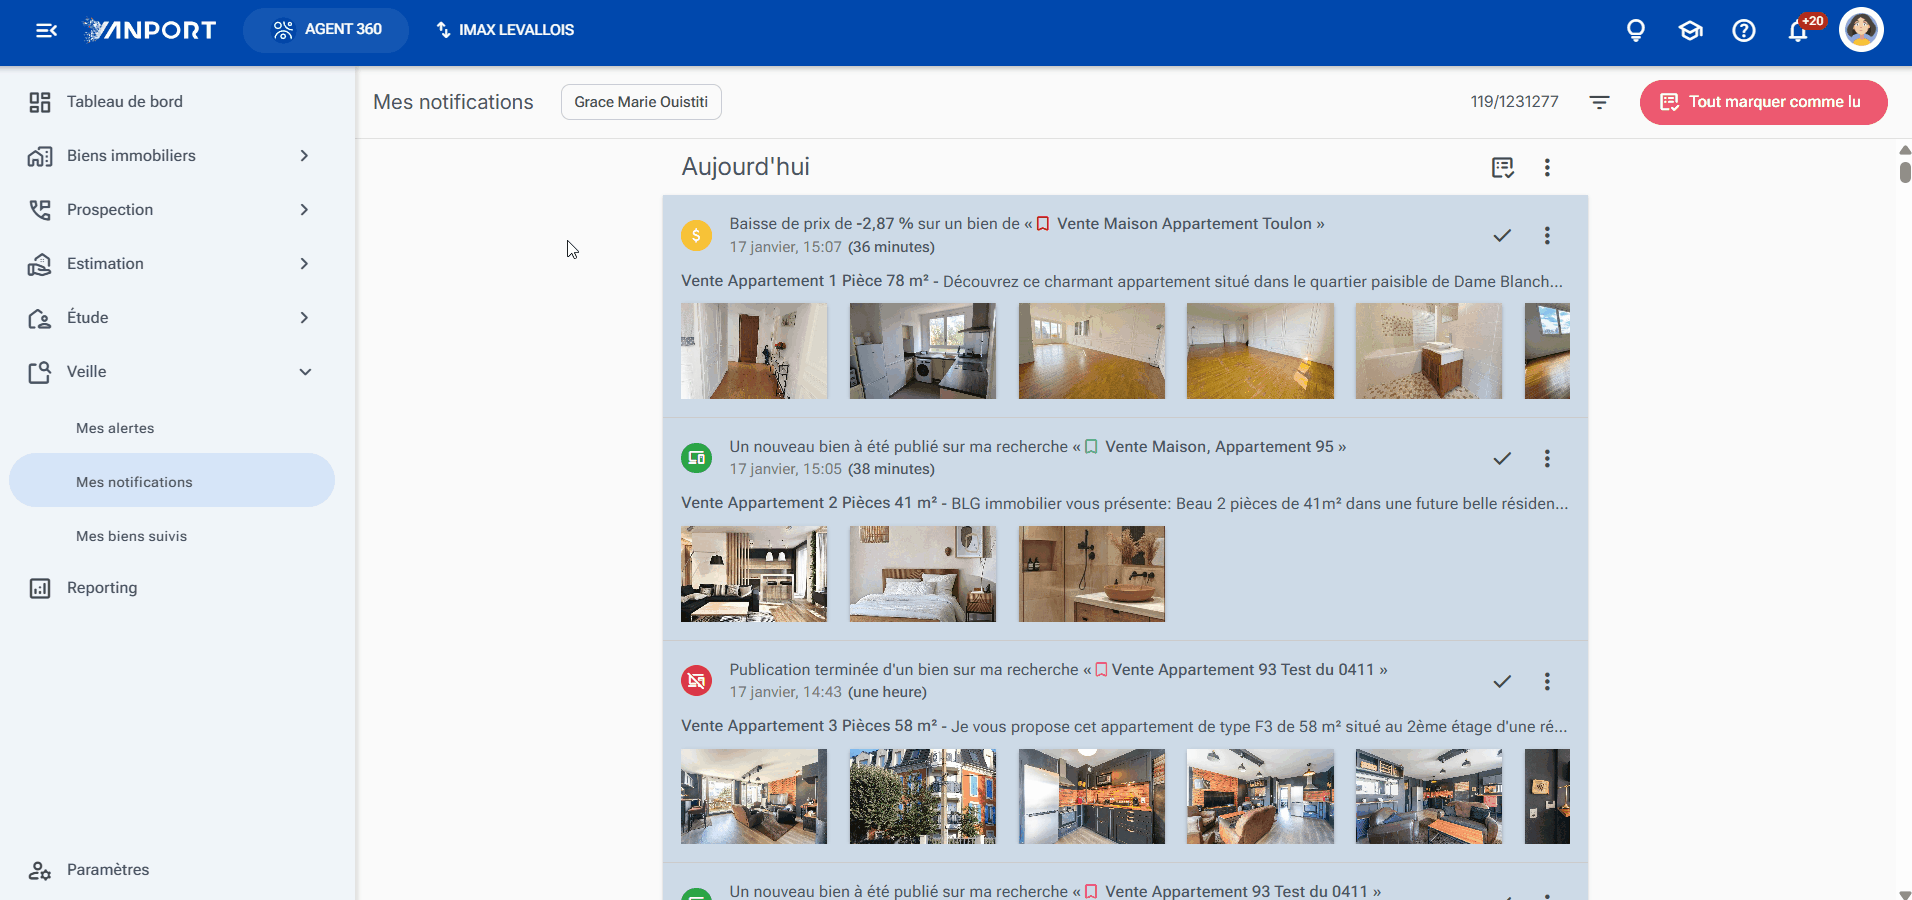Image resolution: width=1912 pixels, height=900 pixels.
Task: Mark the Publication terminée notification as read
Action: click(1502, 682)
